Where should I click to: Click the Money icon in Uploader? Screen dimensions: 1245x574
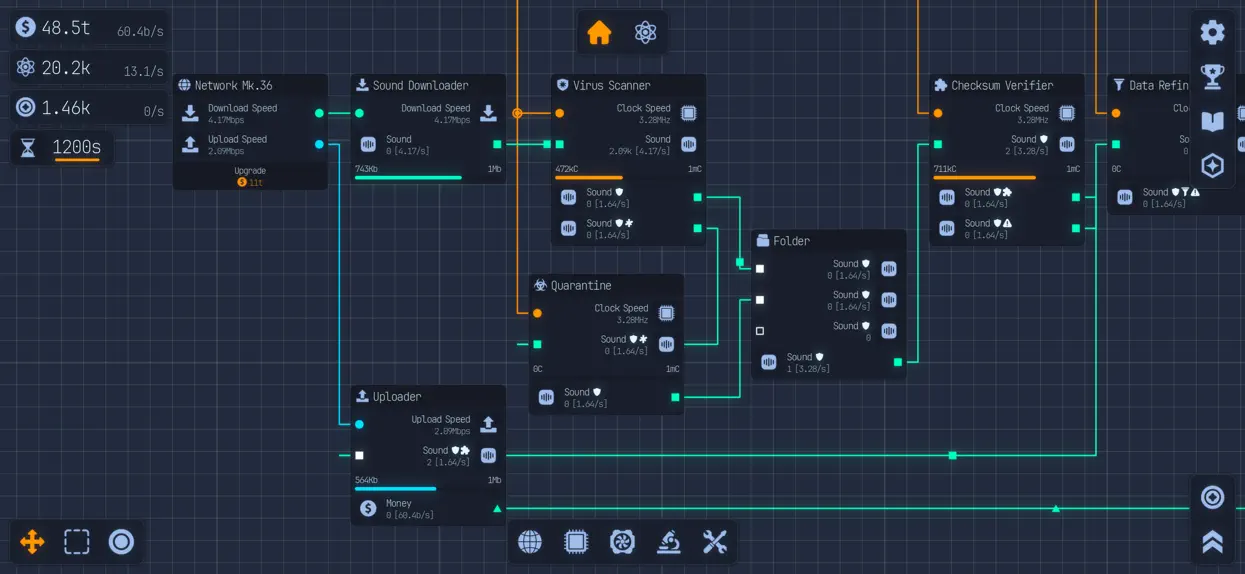coord(368,508)
